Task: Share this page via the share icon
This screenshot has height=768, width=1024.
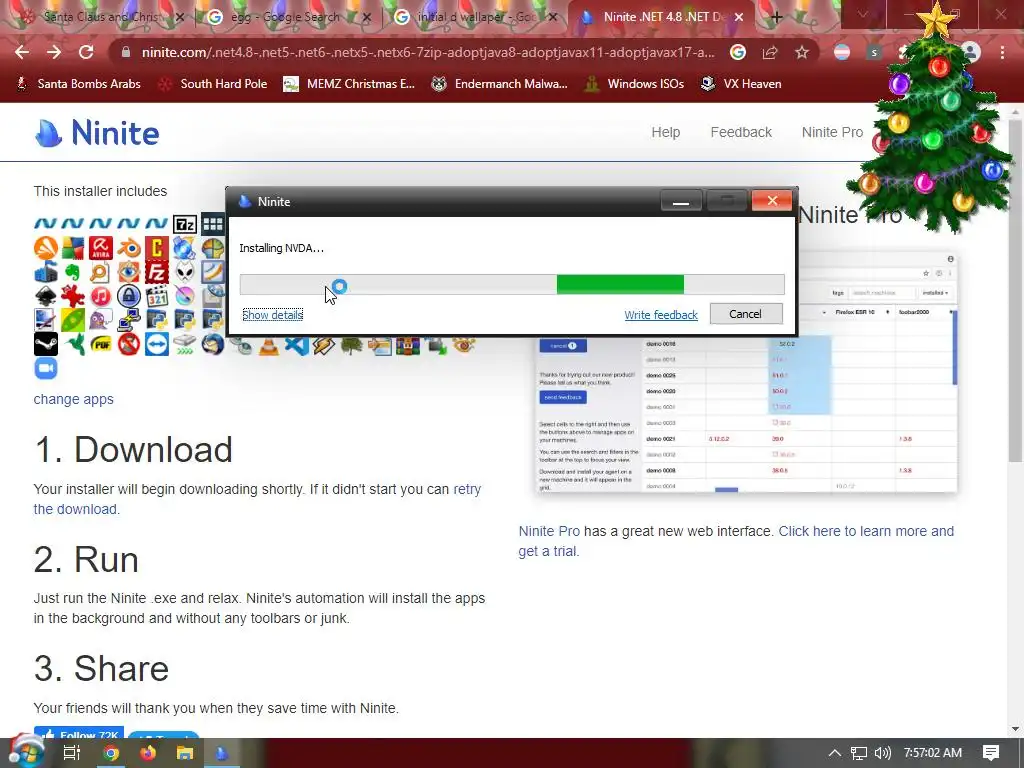Action: pyautogui.click(x=770, y=52)
